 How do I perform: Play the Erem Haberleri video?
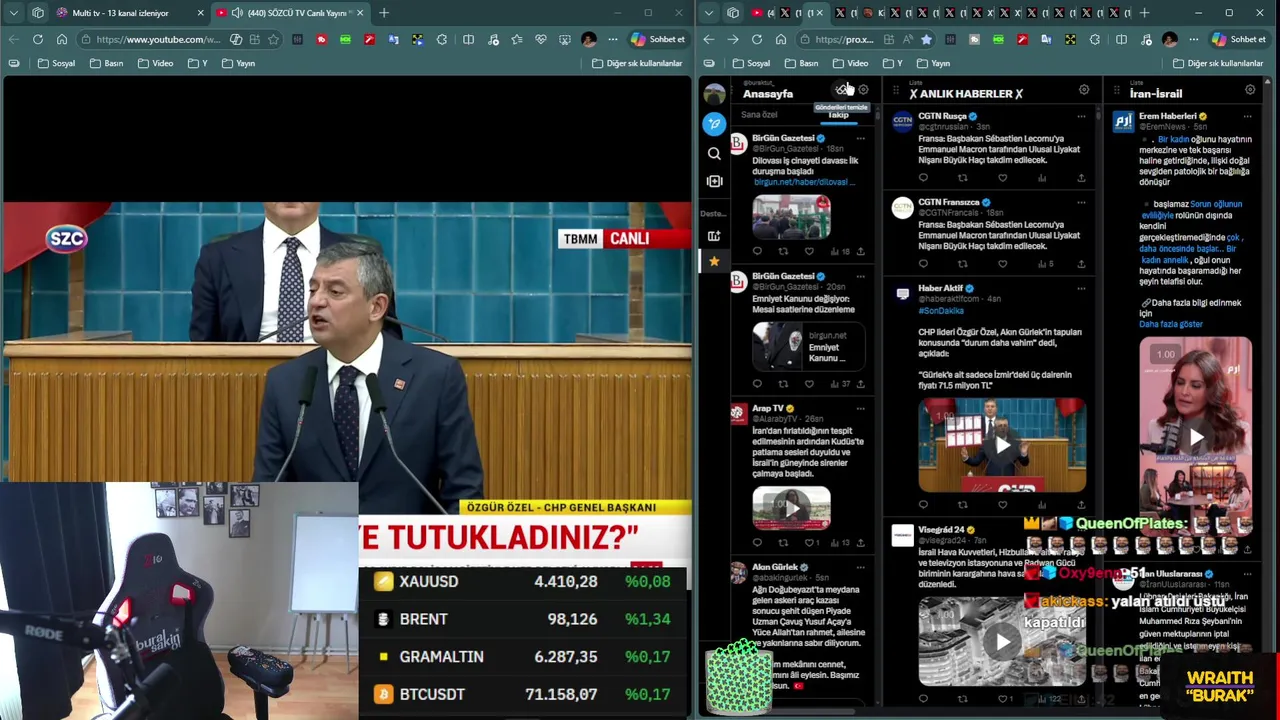point(1195,437)
